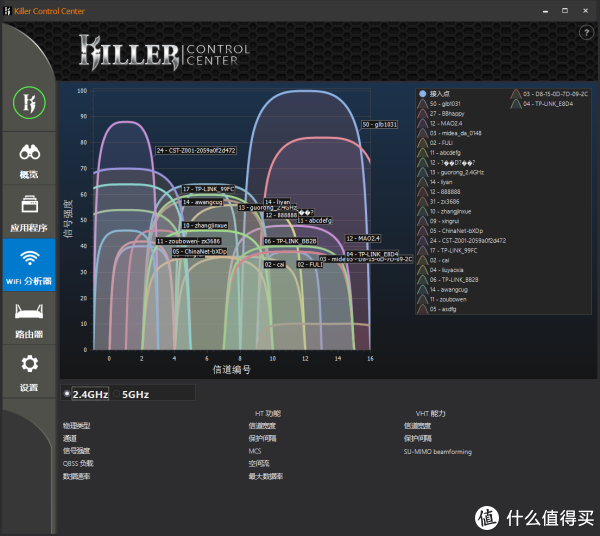
Task: Click chart label 12 - MAO2.4 on graph
Action: coord(363,238)
